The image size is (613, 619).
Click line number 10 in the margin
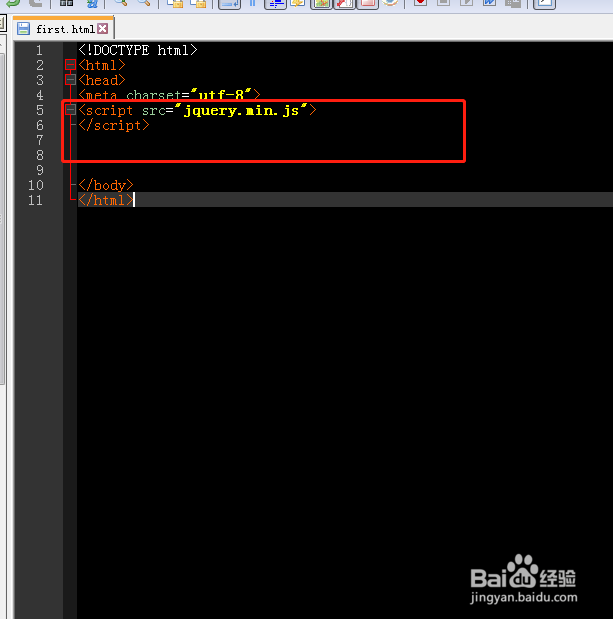pyautogui.click(x=36, y=185)
